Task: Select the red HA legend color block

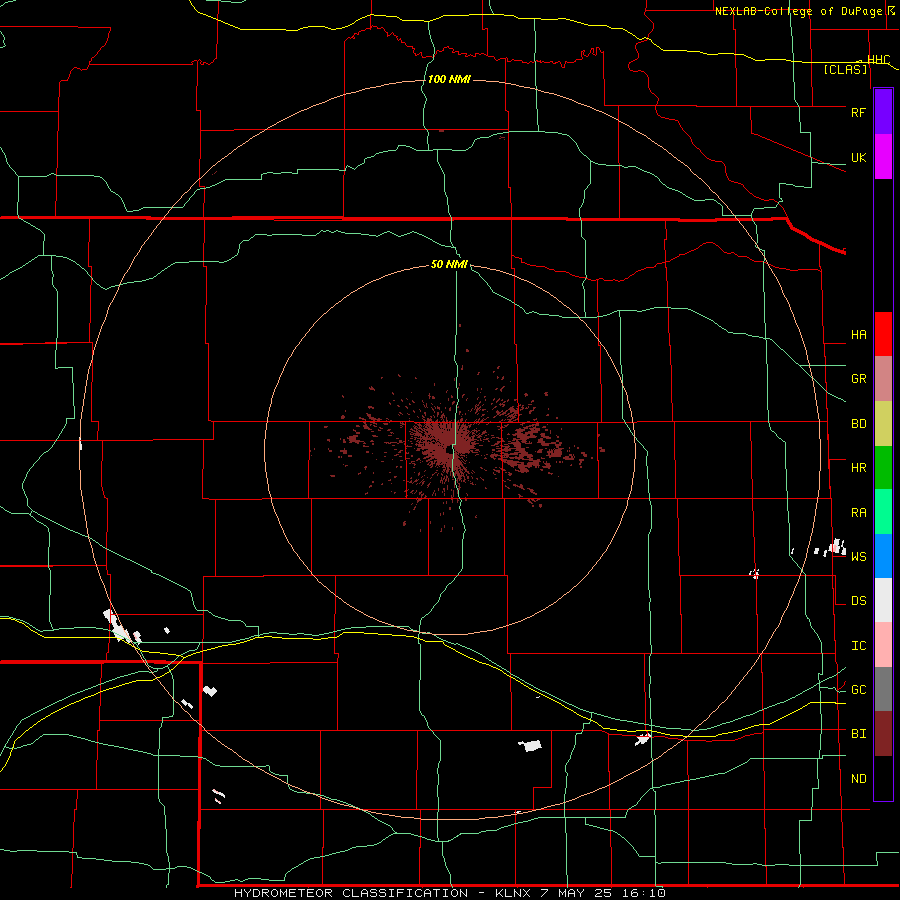Action: pyautogui.click(x=883, y=334)
